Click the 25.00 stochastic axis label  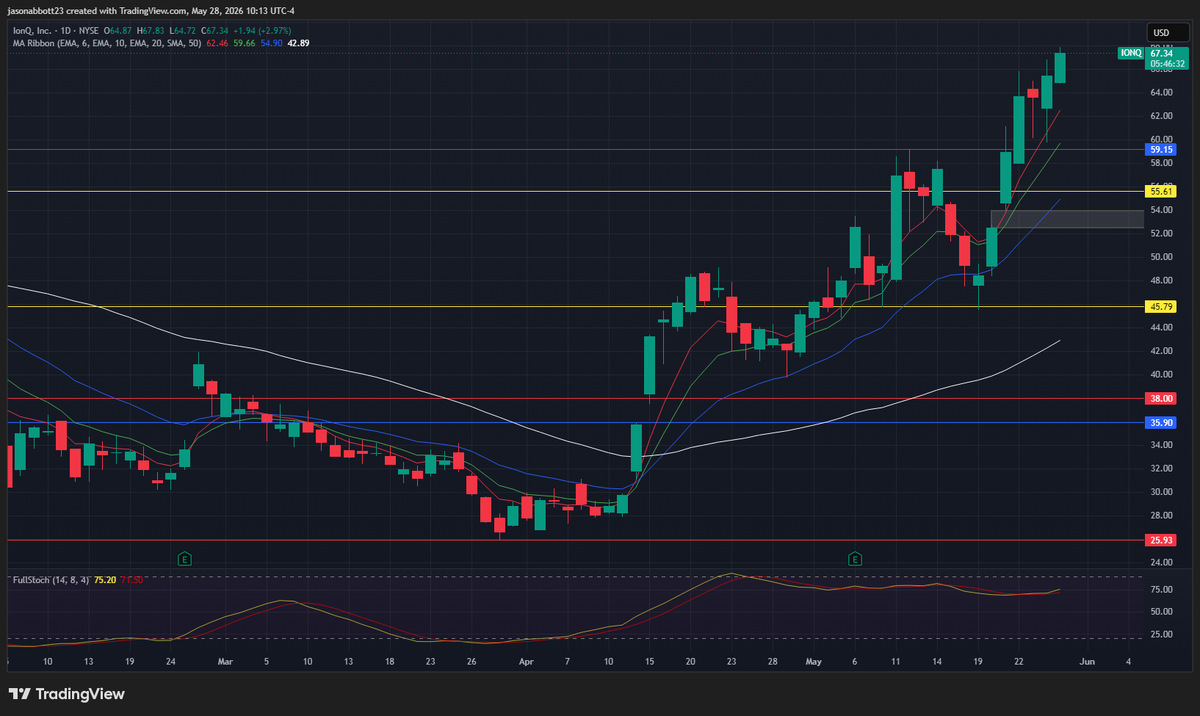pos(1161,634)
